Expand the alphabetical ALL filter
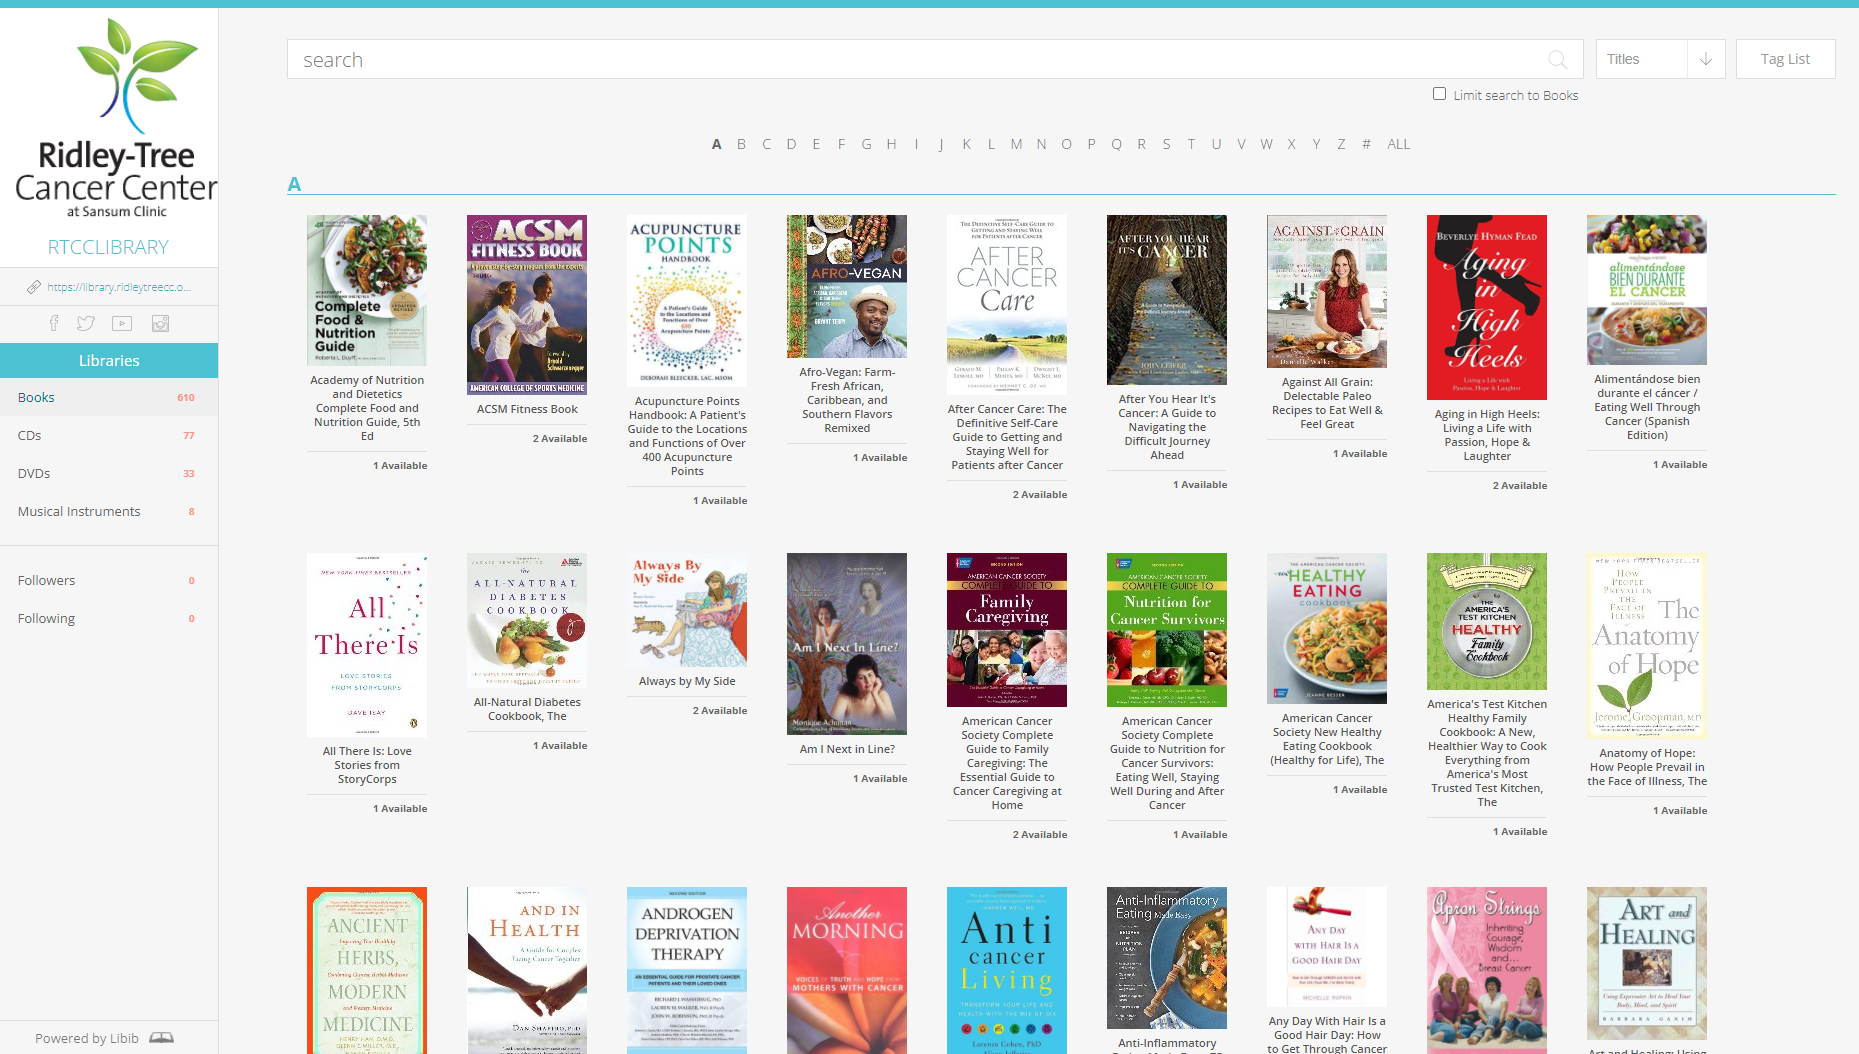 [1398, 144]
